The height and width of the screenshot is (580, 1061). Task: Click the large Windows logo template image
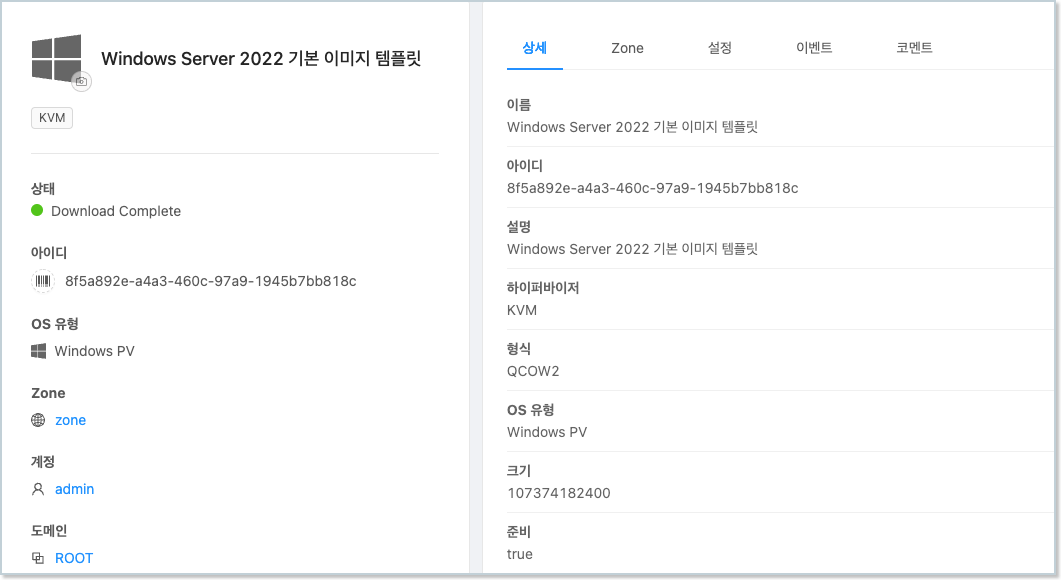coord(56,58)
